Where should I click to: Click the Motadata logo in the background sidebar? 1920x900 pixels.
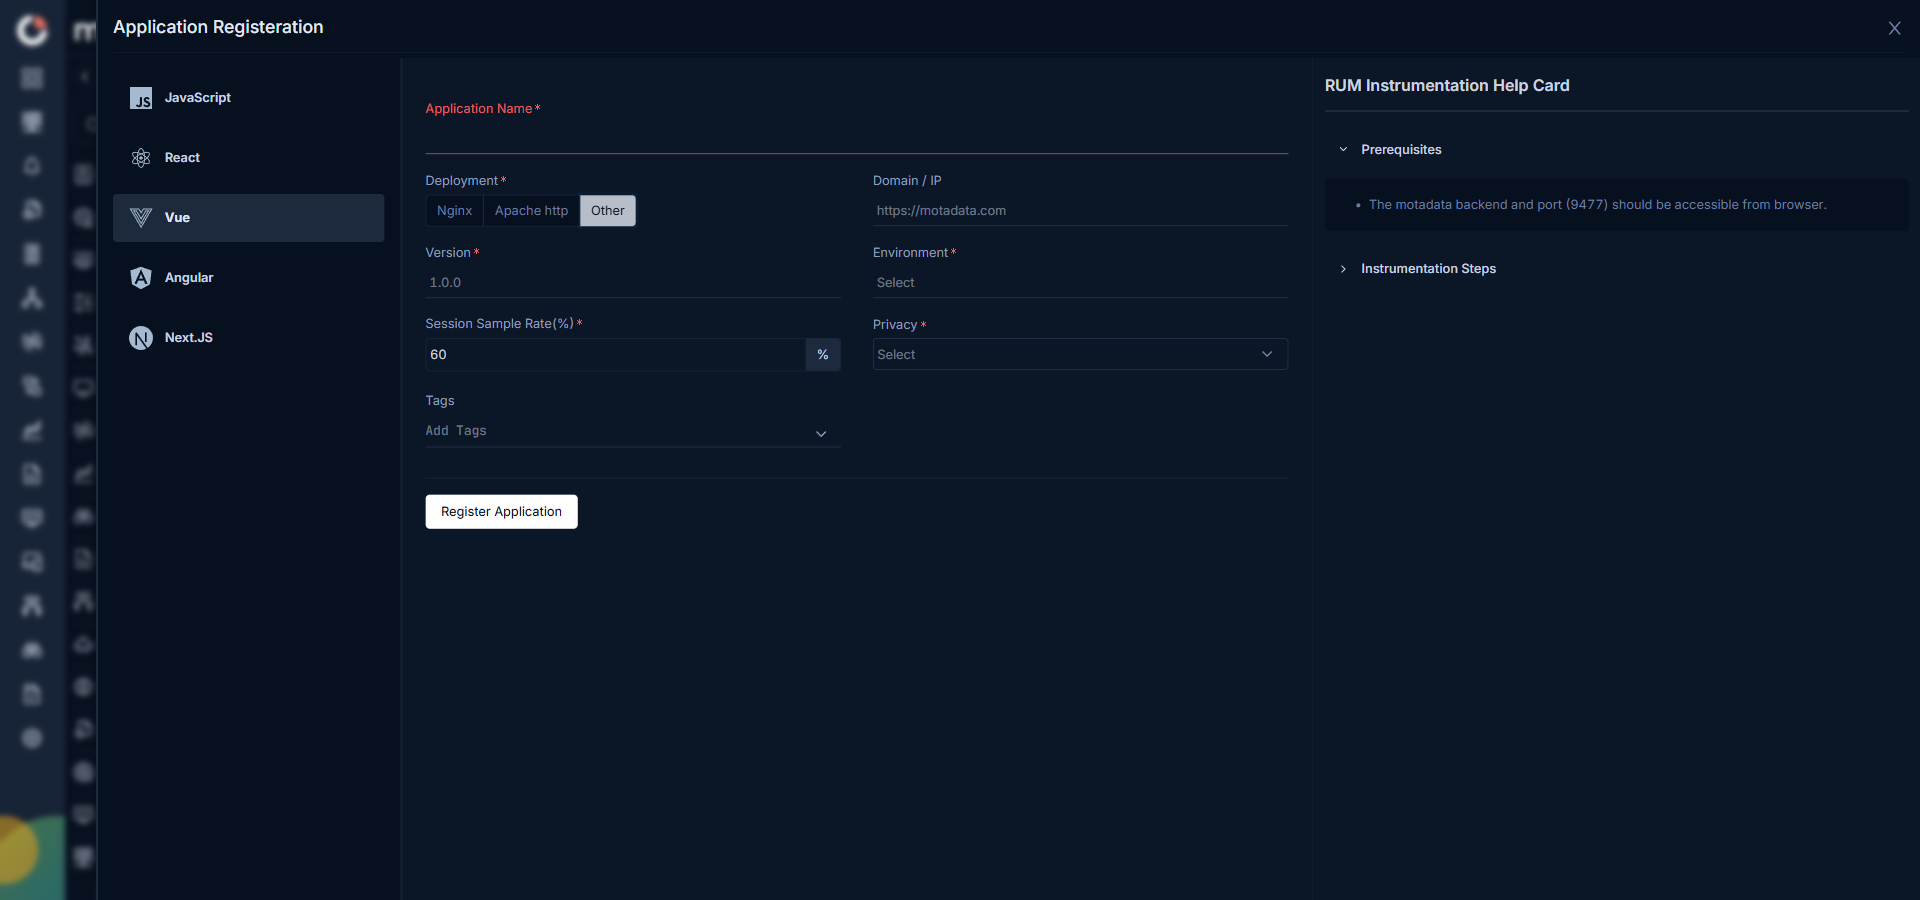click(32, 30)
